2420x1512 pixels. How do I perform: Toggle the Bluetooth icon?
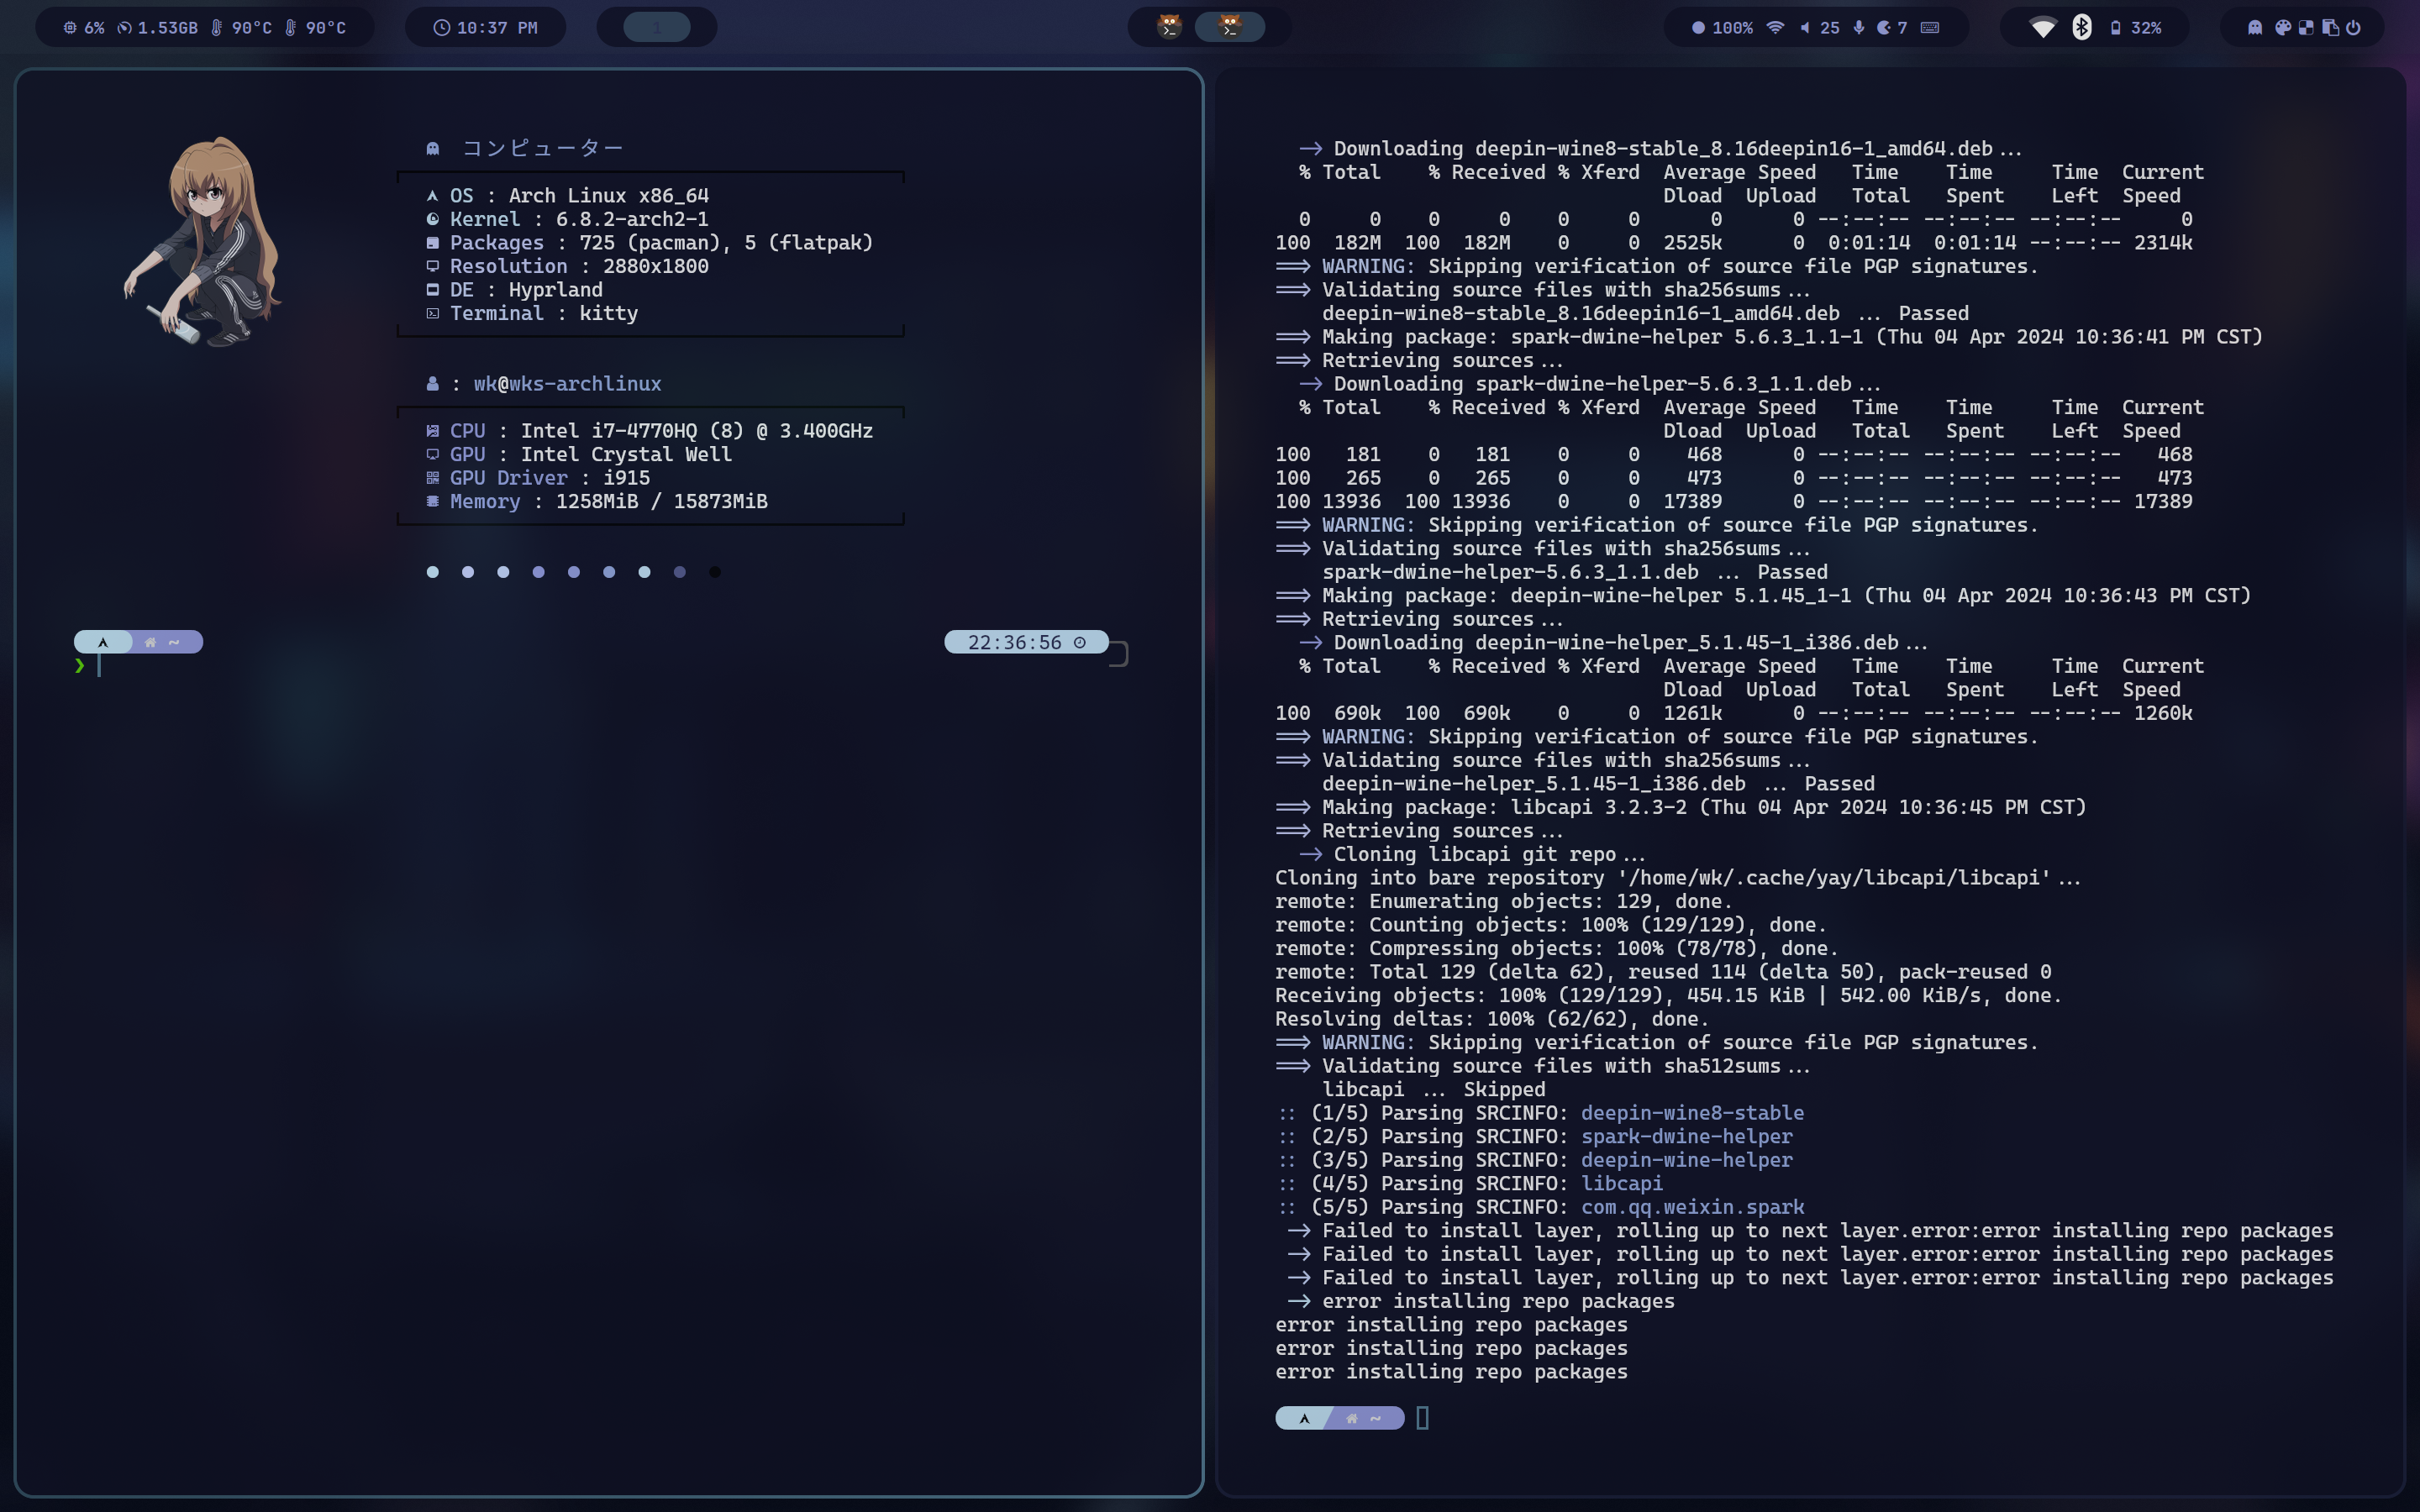click(2082, 28)
